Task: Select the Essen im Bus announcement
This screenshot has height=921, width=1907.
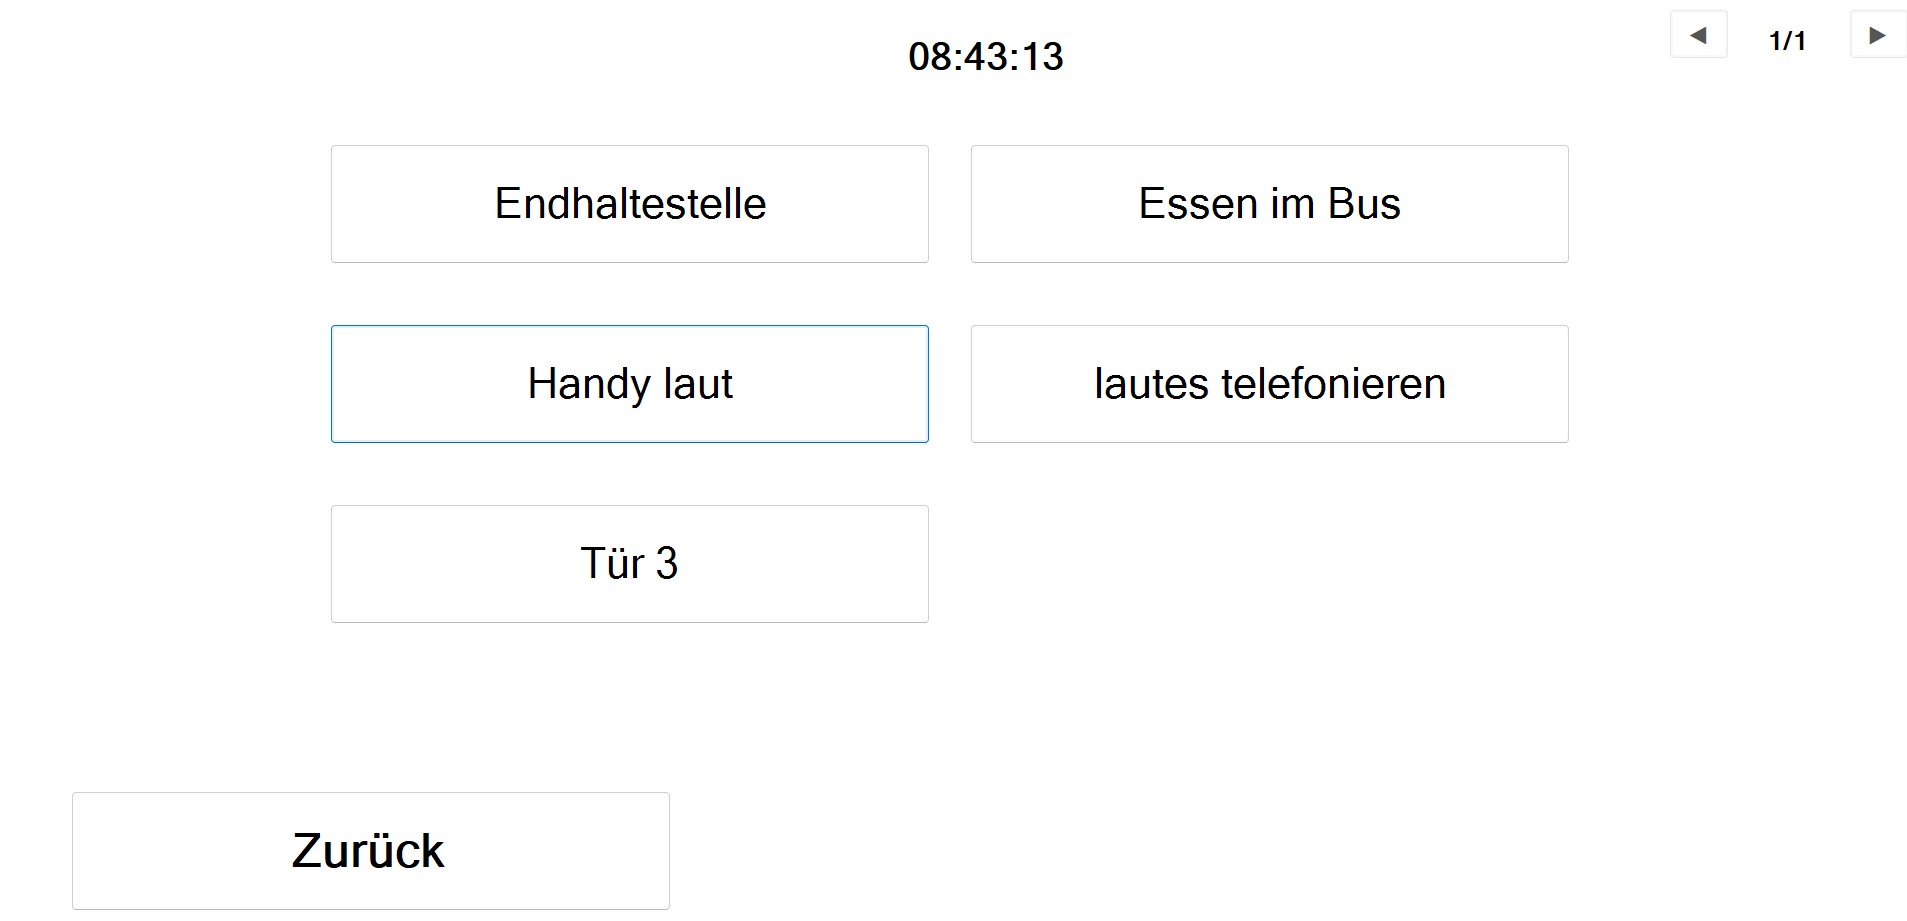Action: 1268,203
